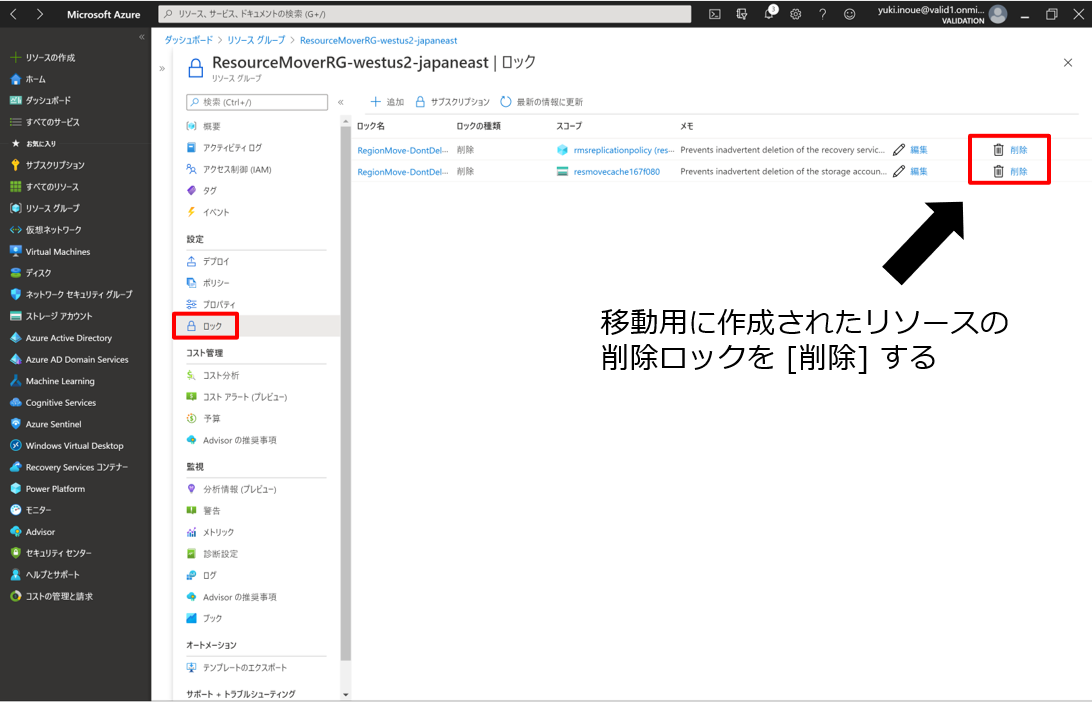Image resolution: width=1092 pixels, height=702 pixels.
Task: Open すべてのリソース in sidebar
Action: coord(45,187)
